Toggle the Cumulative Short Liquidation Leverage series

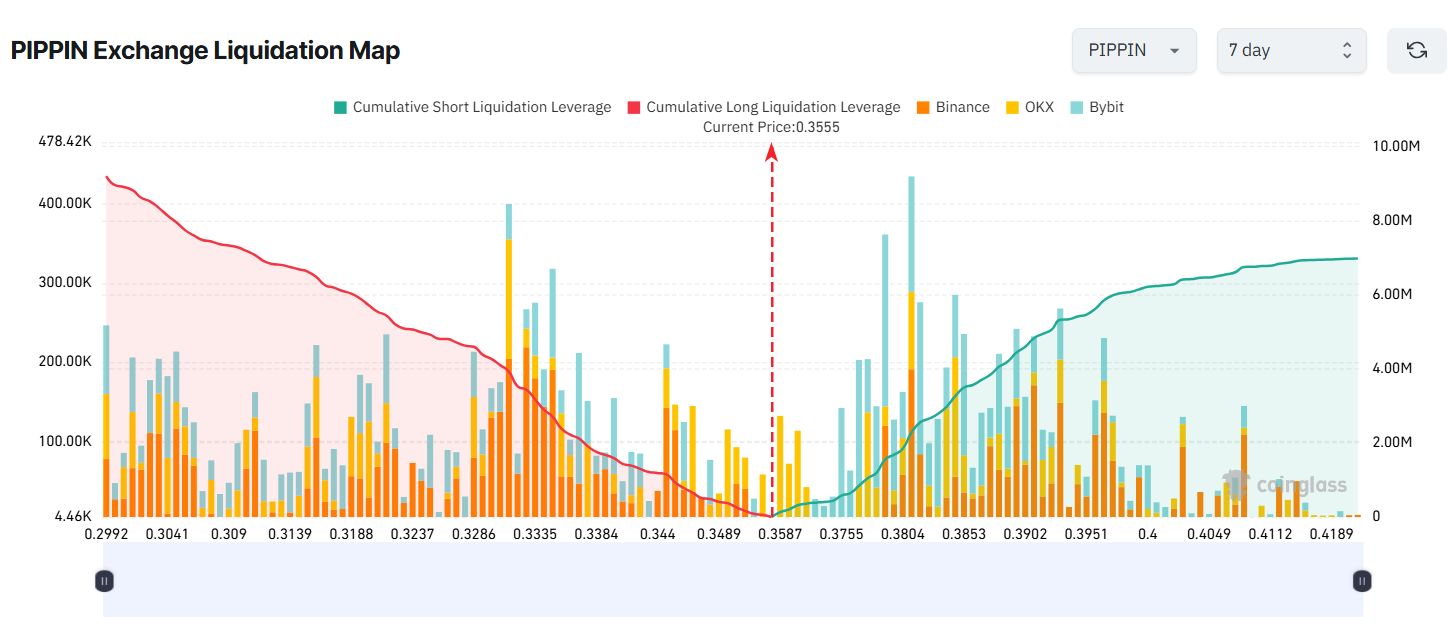(x=473, y=107)
